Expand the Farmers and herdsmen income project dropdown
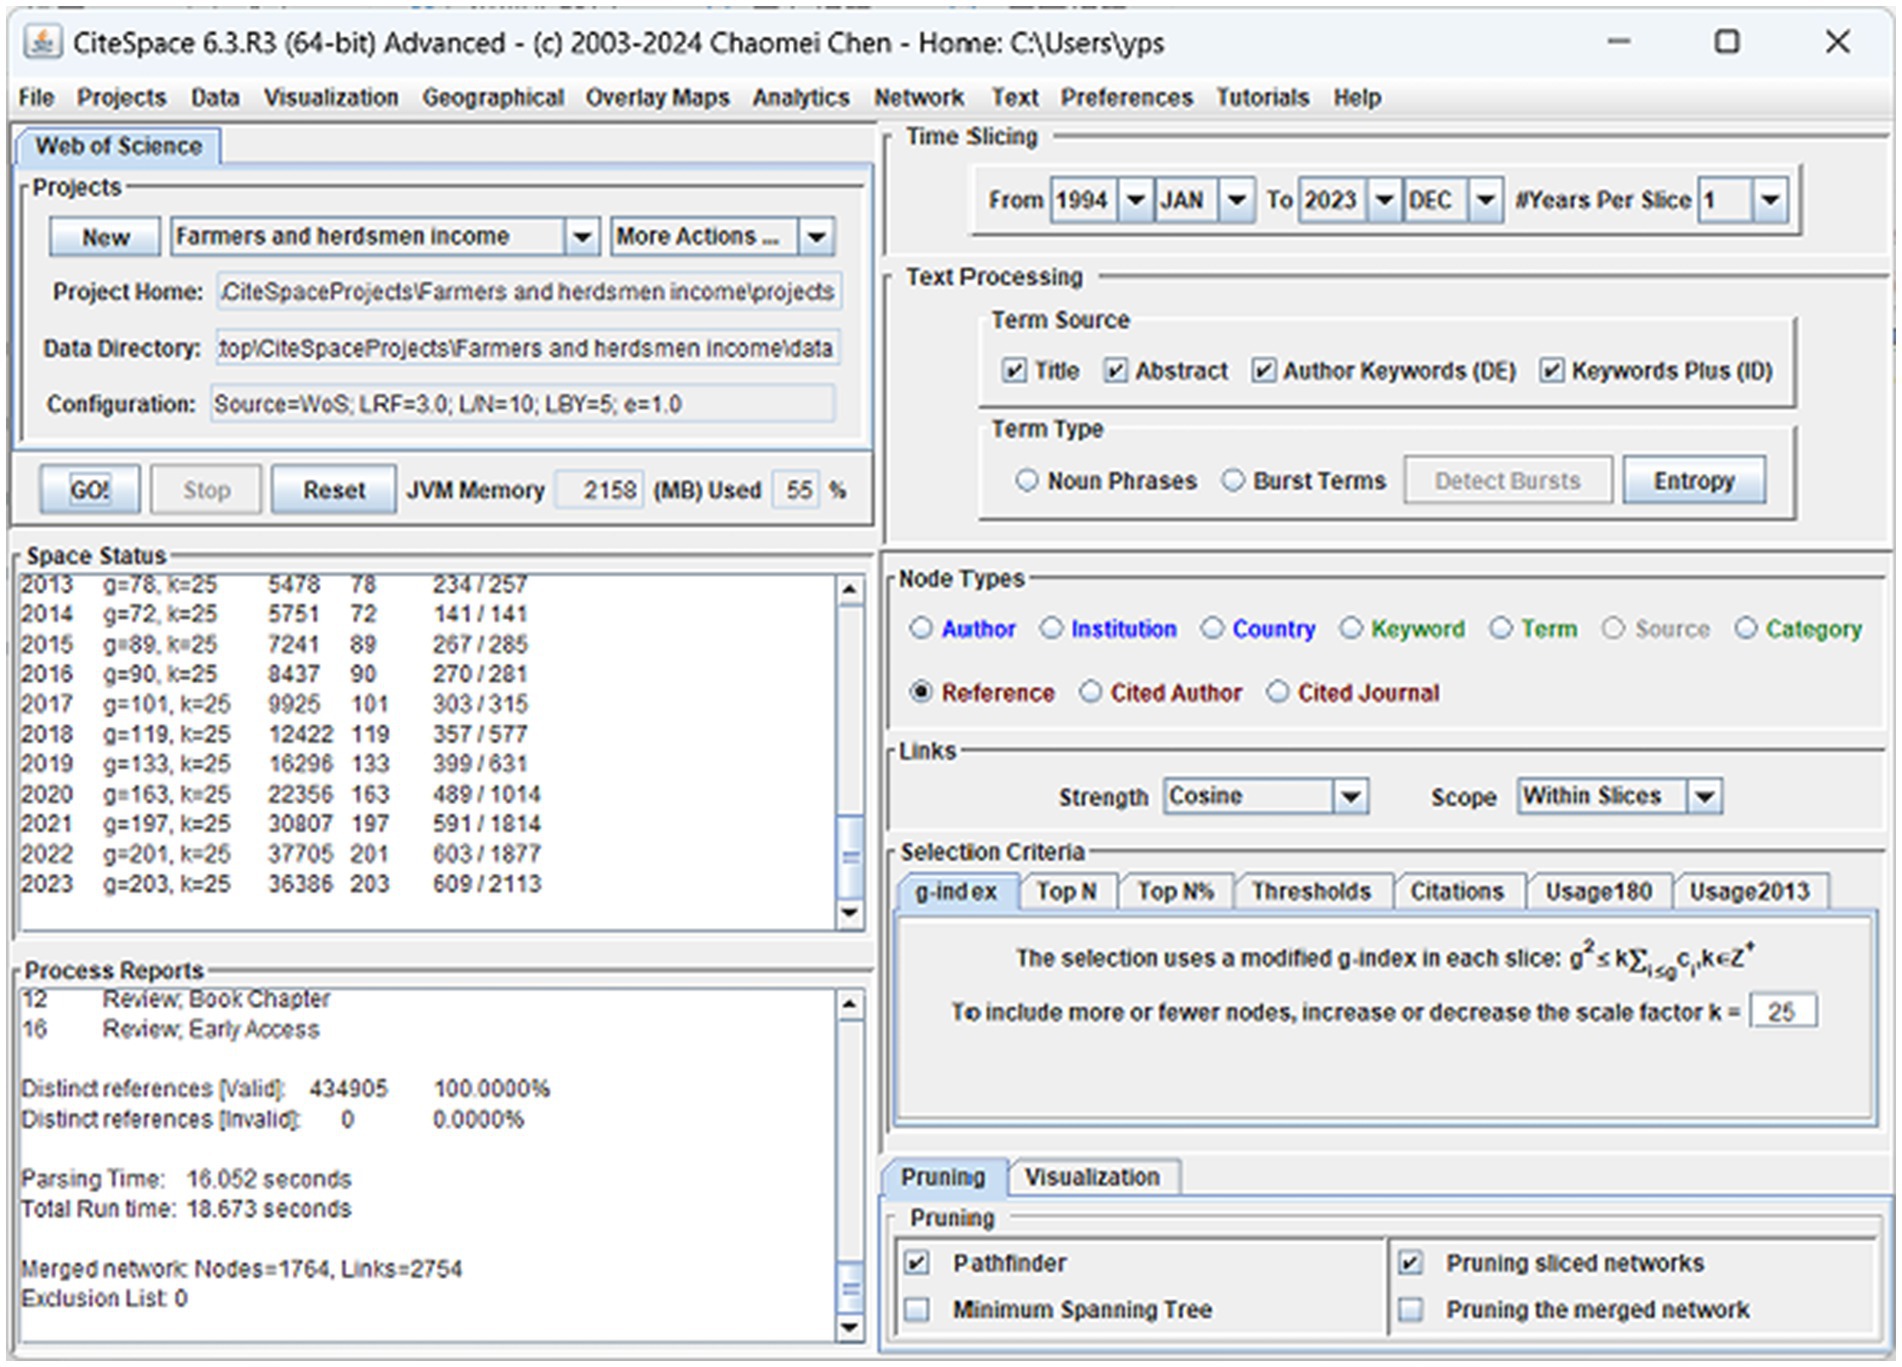The height and width of the screenshot is (1367, 1902). pyautogui.click(x=581, y=237)
